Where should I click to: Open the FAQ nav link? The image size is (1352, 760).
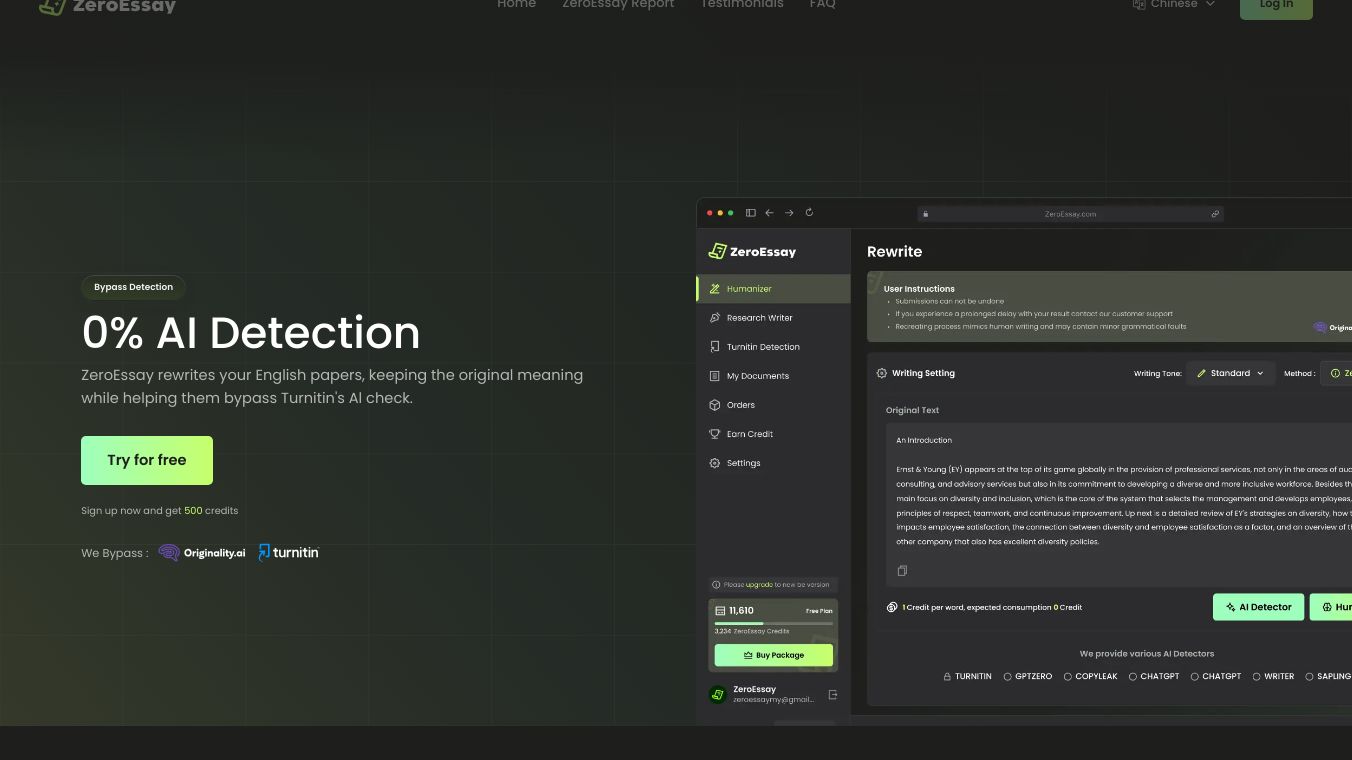(822, 5)
